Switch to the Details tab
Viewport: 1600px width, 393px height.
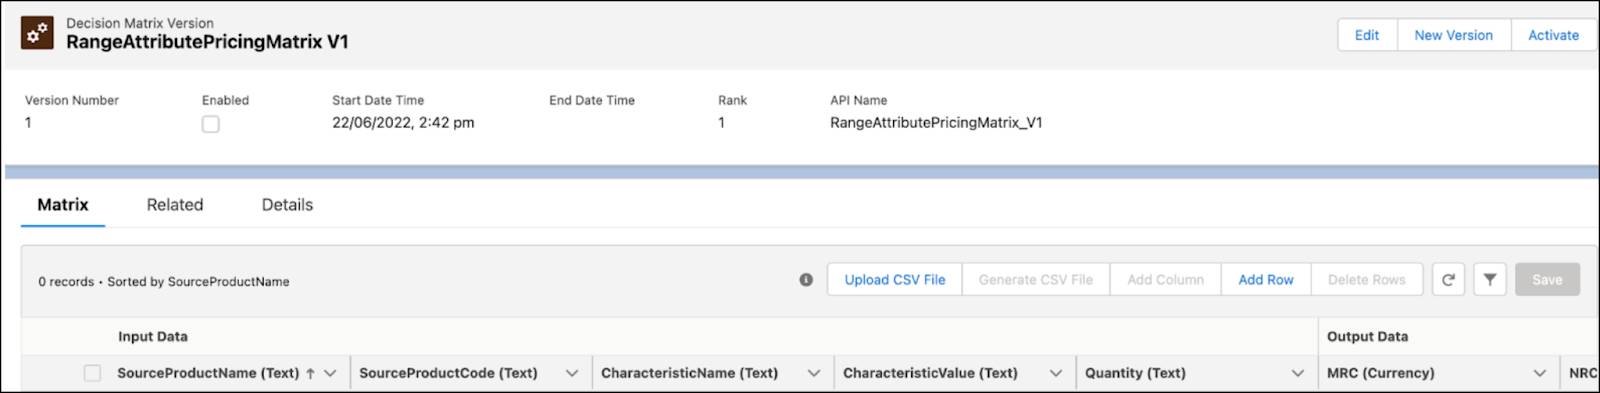(287, 205)
